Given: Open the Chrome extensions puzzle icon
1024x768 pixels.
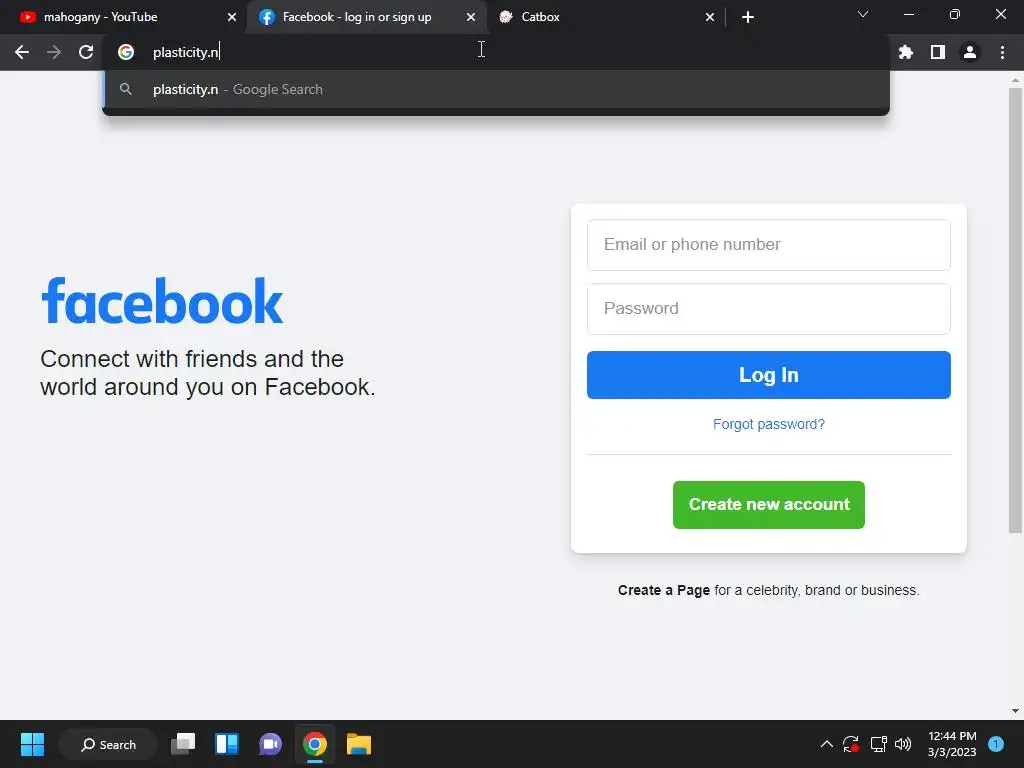Looking at the screenshot, I should [x=906, y=52].
